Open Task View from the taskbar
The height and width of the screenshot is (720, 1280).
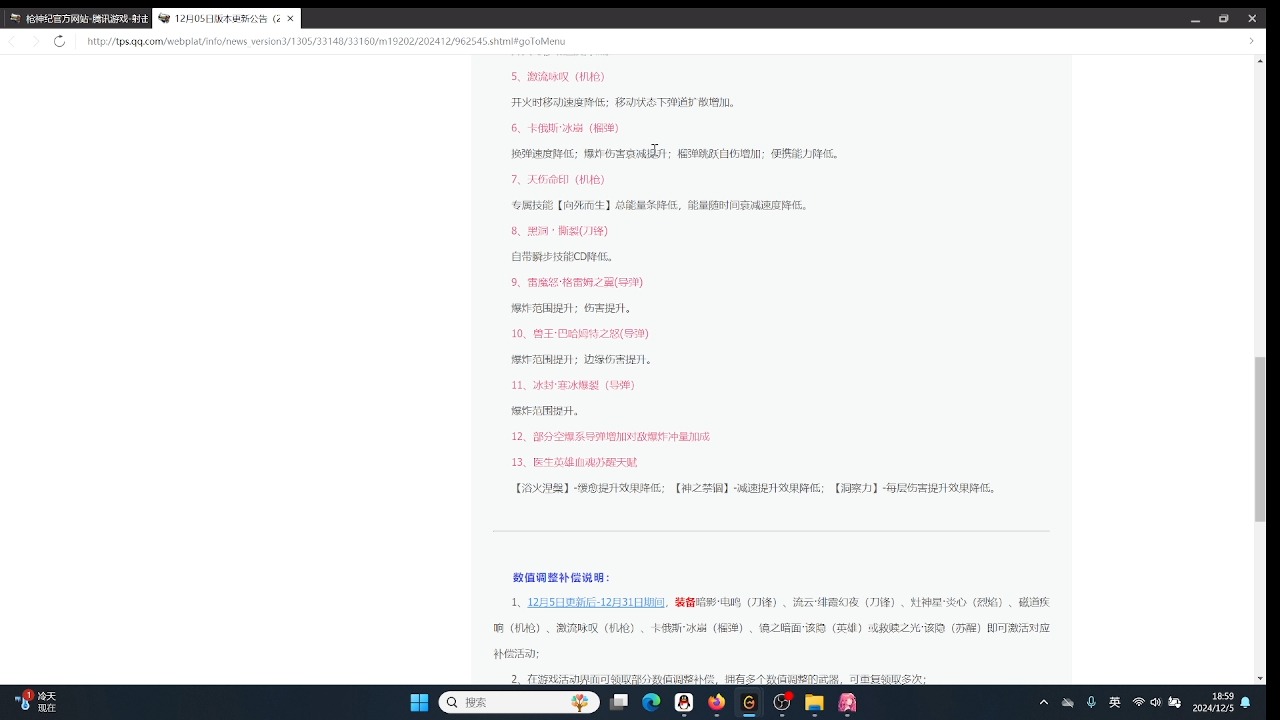coord(620,702)
